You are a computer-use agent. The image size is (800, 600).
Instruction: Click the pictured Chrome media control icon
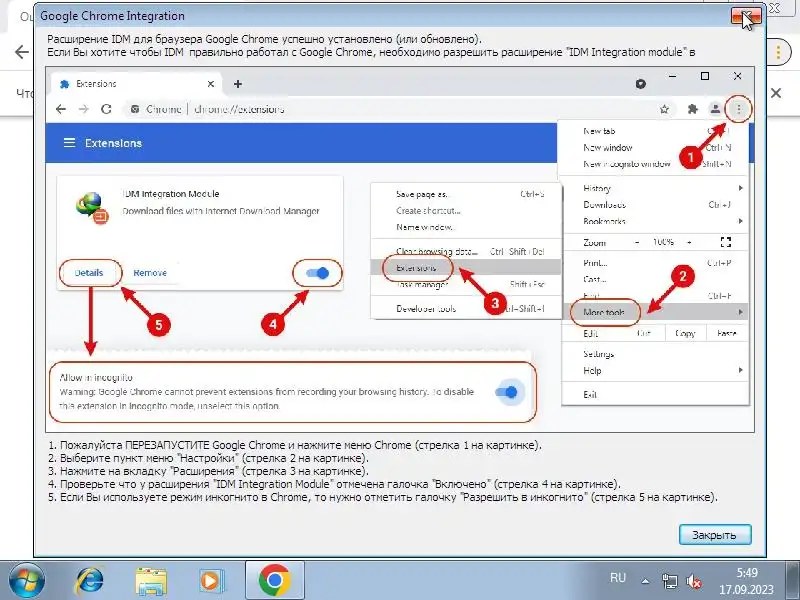(x=641, y=84)
